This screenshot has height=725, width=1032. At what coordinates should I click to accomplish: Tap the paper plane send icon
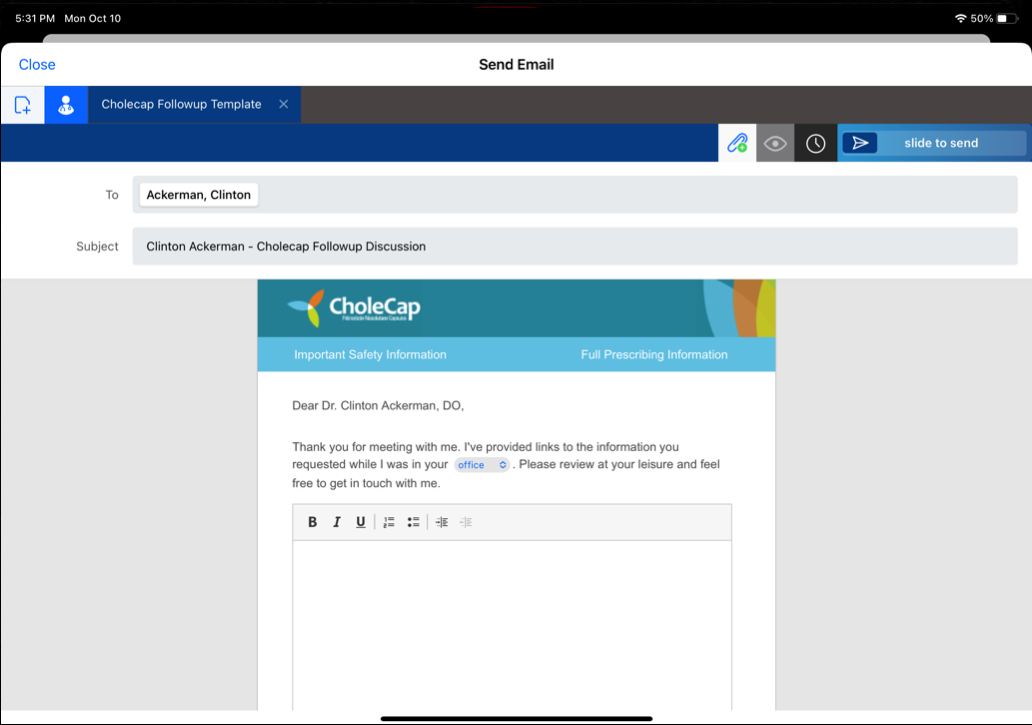[x=860, y=143]
